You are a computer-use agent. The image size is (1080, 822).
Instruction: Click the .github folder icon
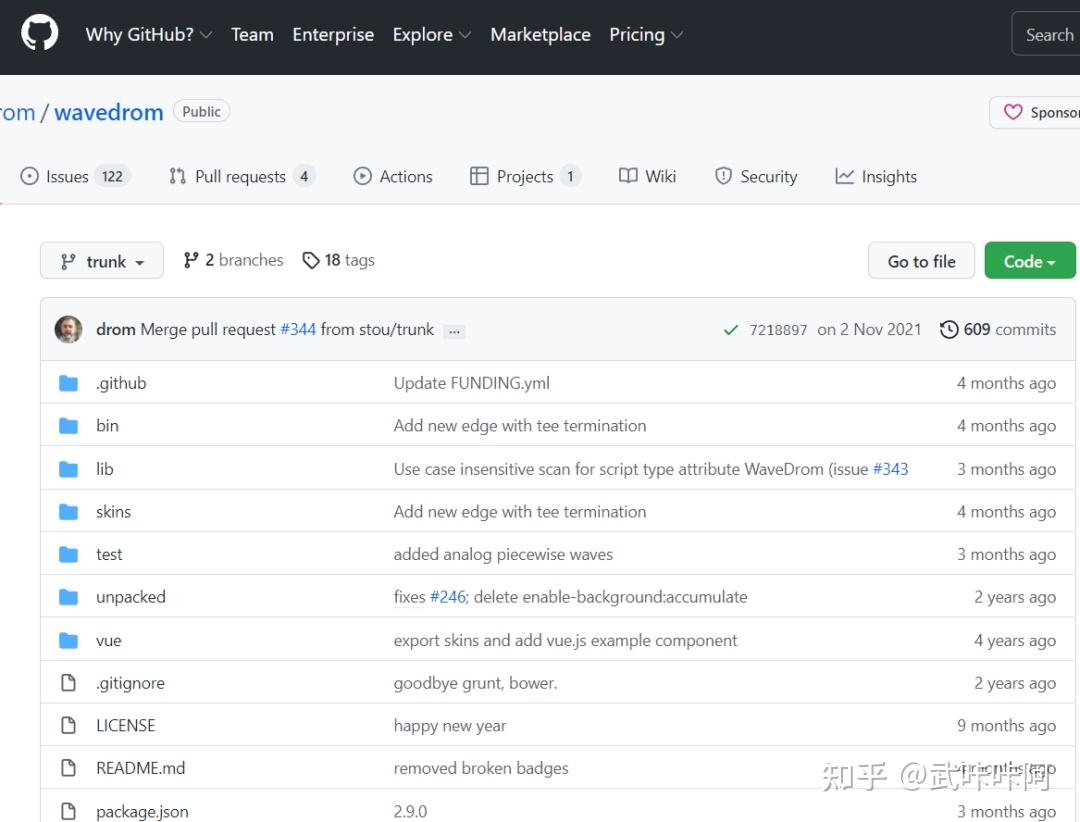68,383
